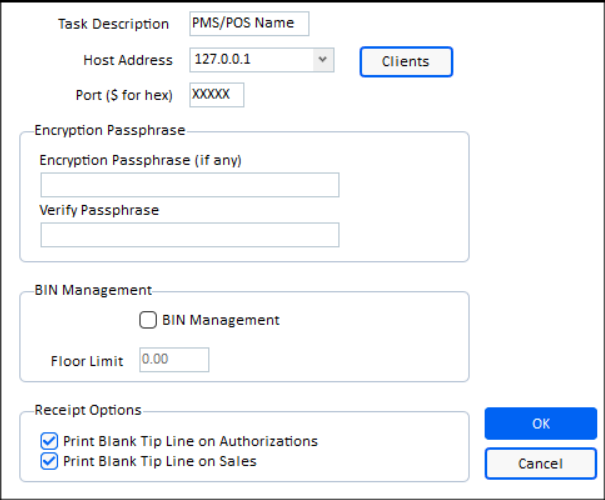
Task: Disable Print Blank Tip Line on Sales
Action: click(x=49, y=461)
